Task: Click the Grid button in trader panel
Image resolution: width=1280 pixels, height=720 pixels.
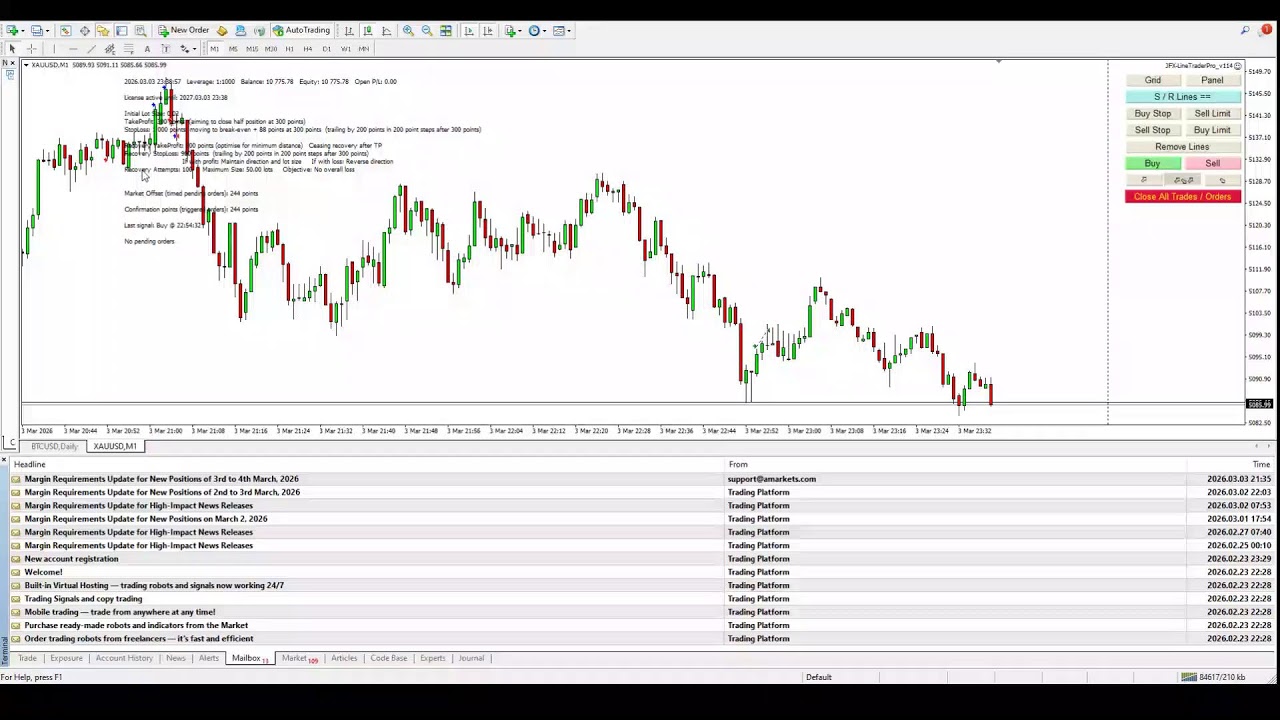Action: pos(1152,80)
